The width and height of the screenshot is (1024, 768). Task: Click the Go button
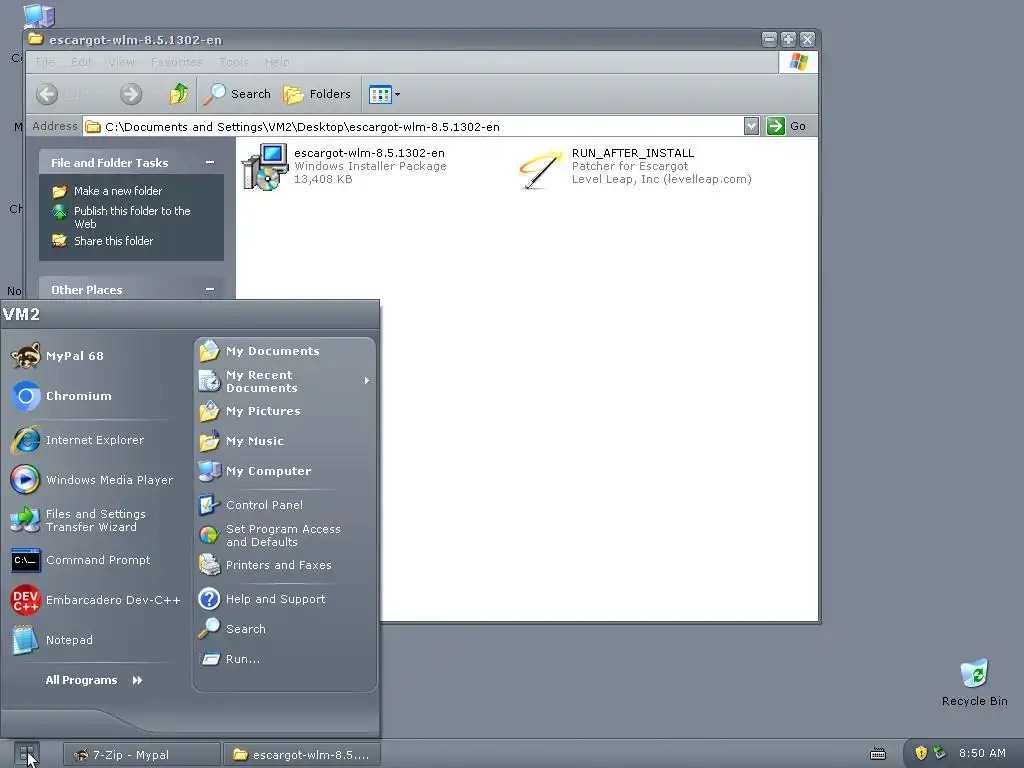coord(786,126)
